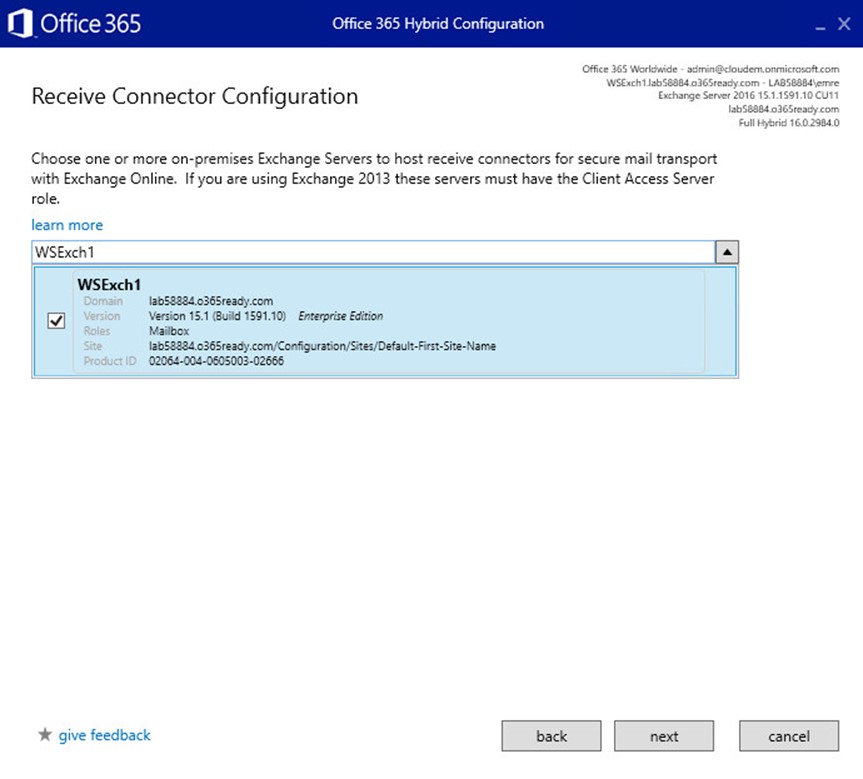Click the Mailbox role value

[x=169, y=331]
